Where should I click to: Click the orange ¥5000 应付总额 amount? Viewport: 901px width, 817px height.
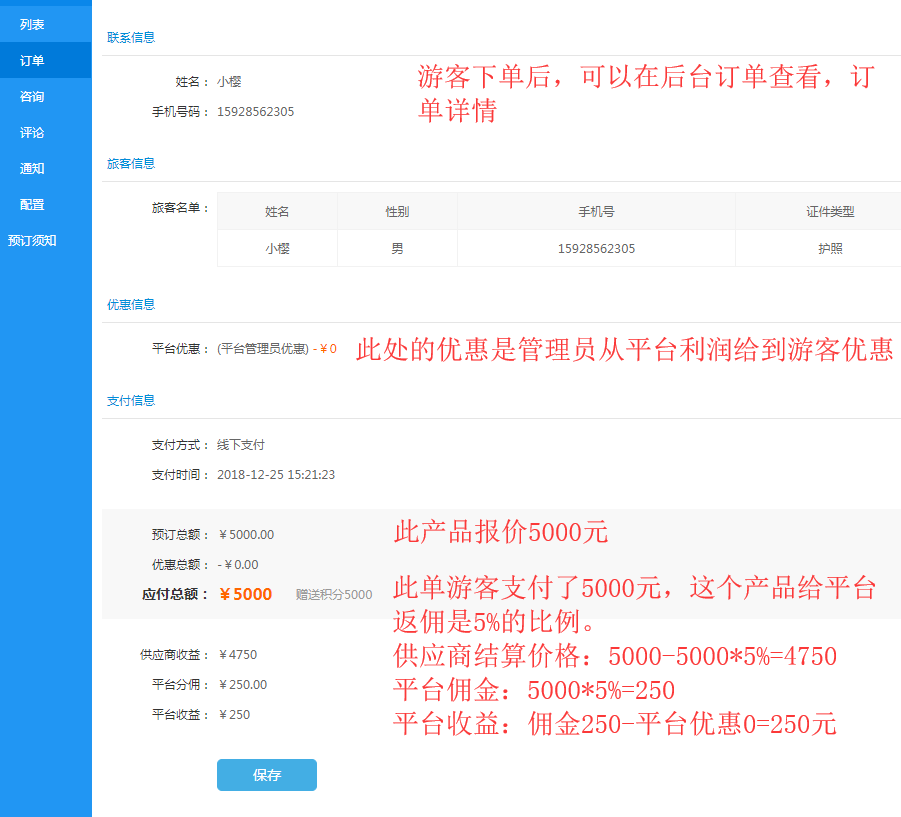pos(245,594)
